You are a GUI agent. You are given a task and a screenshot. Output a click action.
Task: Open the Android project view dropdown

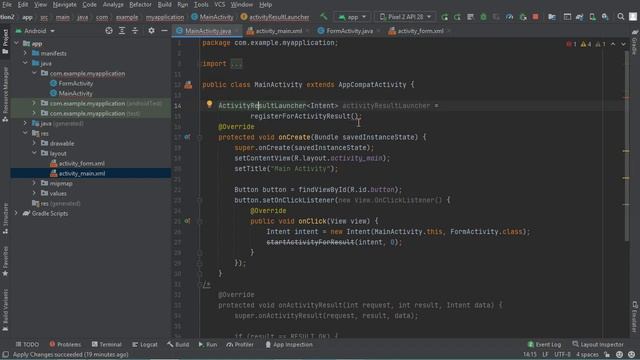tap(35, 31)
